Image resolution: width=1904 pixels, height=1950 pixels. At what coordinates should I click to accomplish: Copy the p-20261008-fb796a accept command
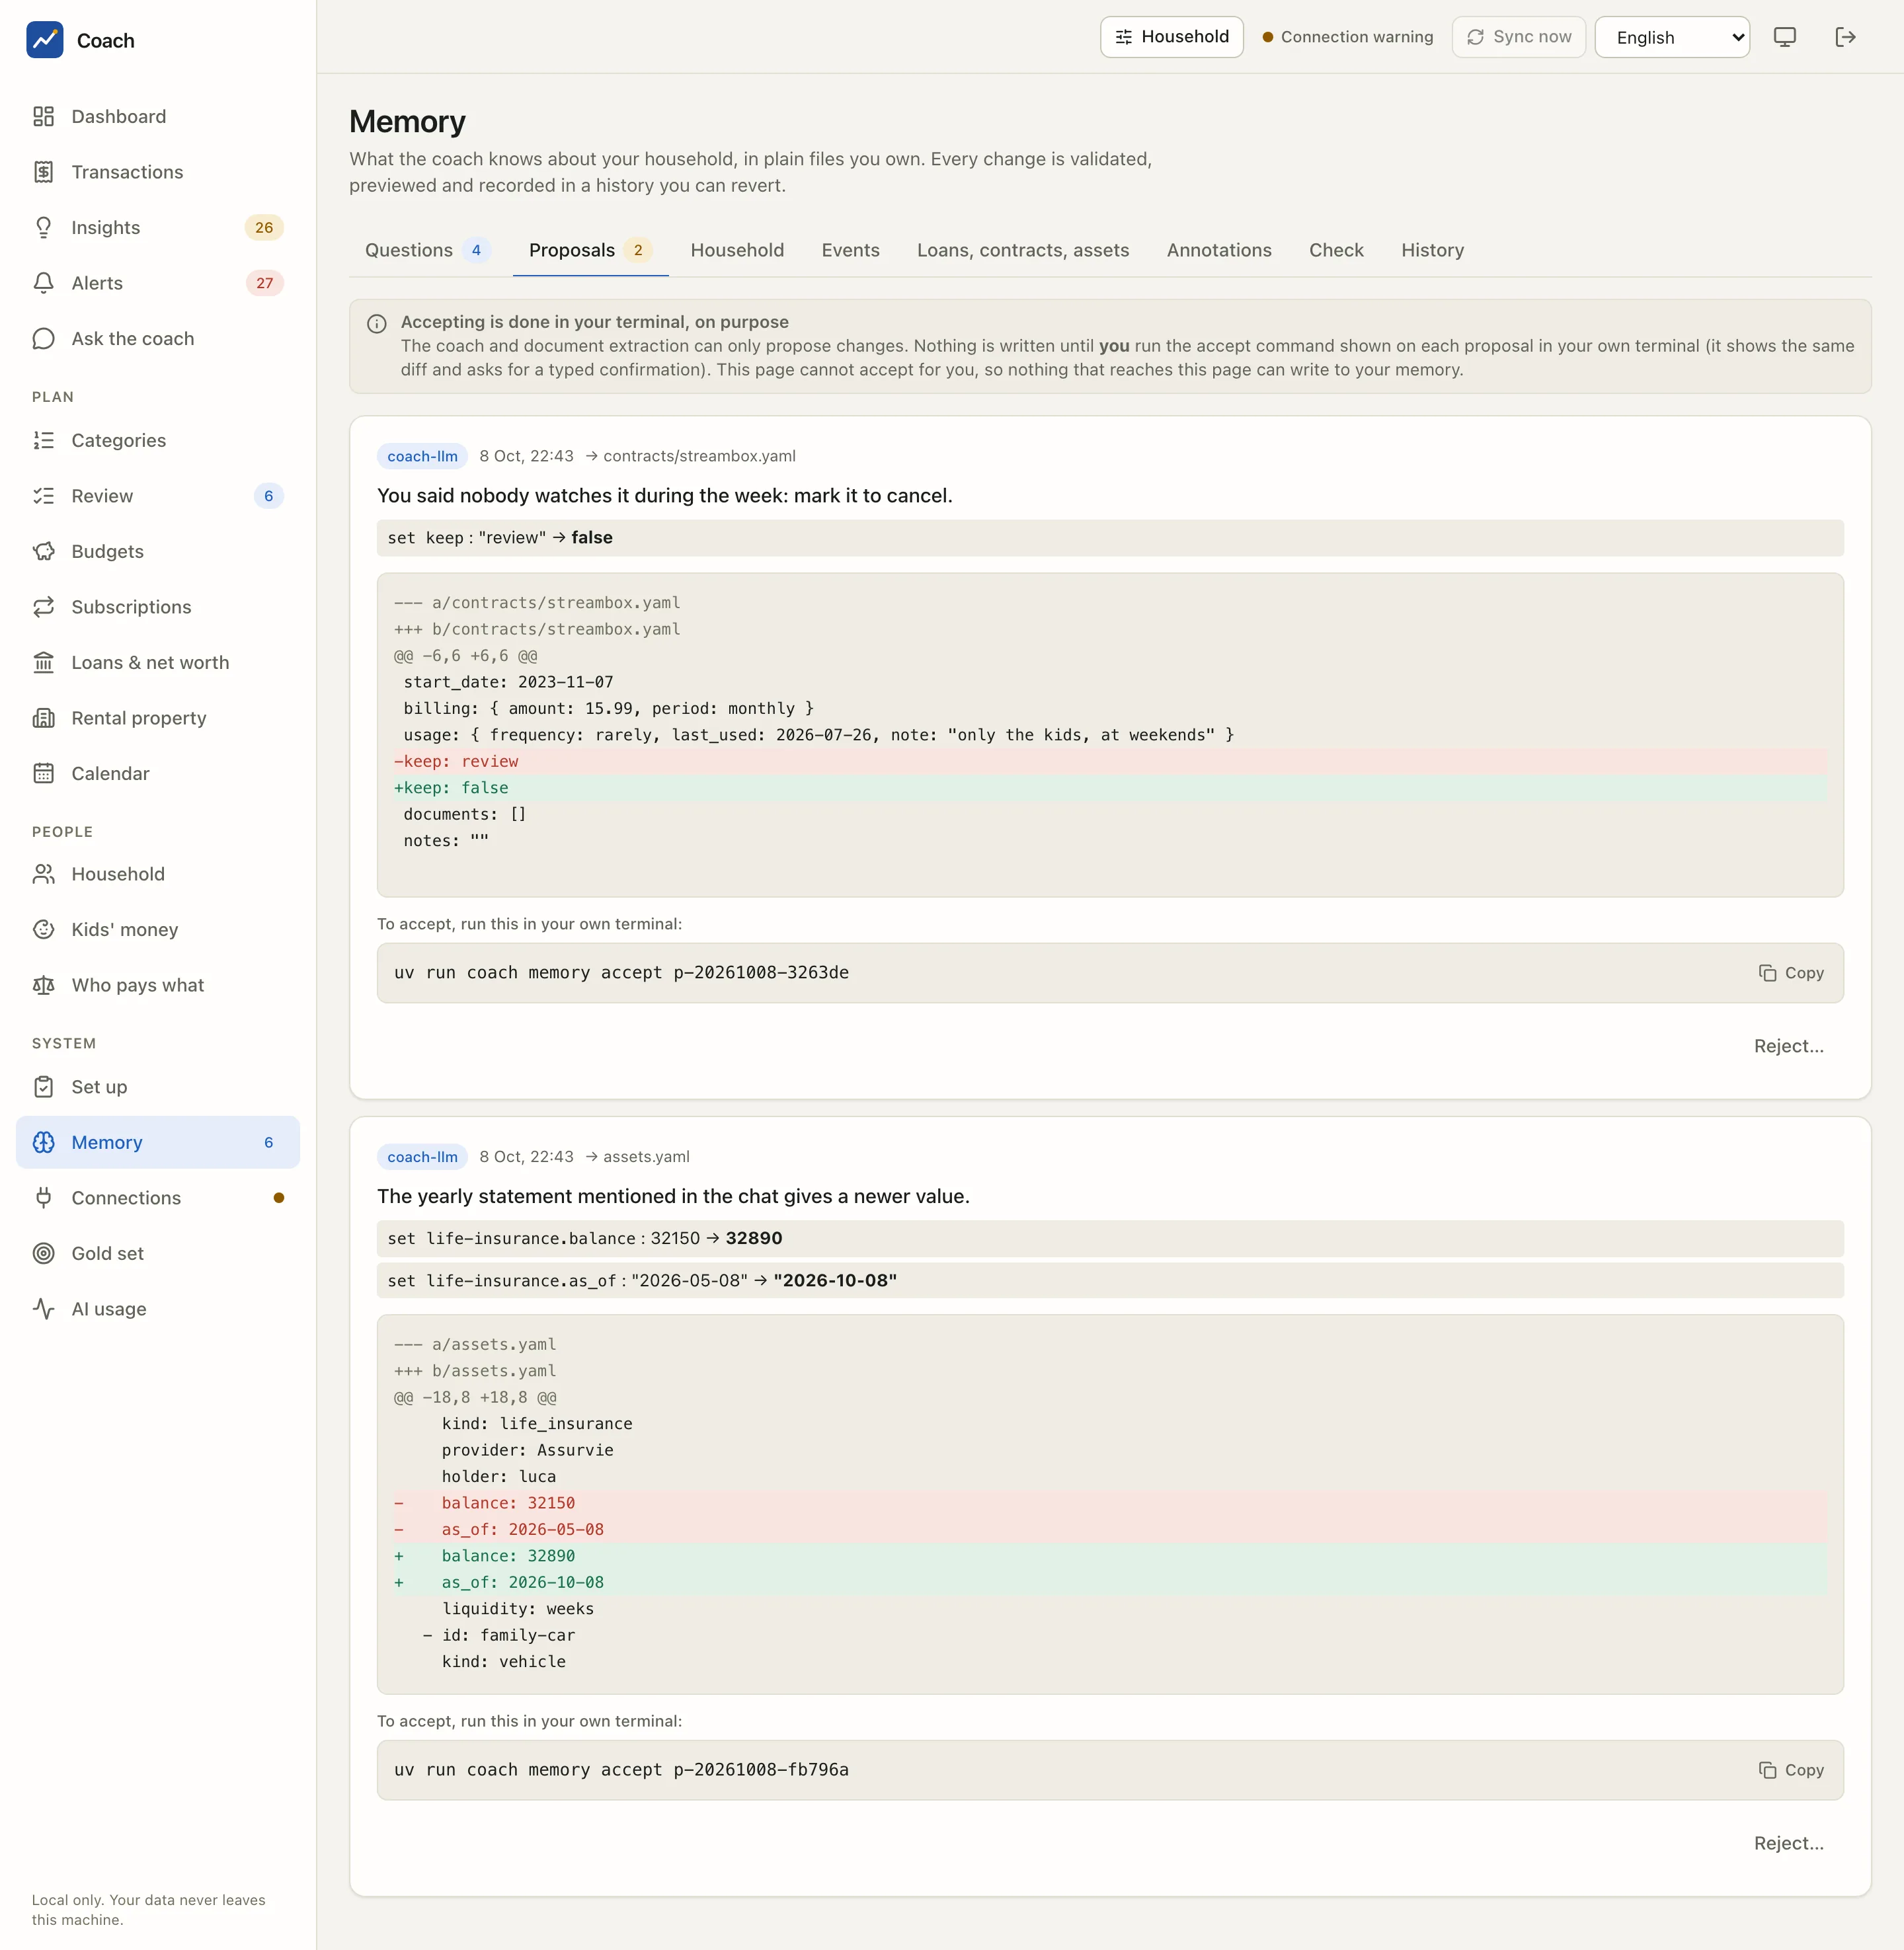(x=1791, y=1770)
